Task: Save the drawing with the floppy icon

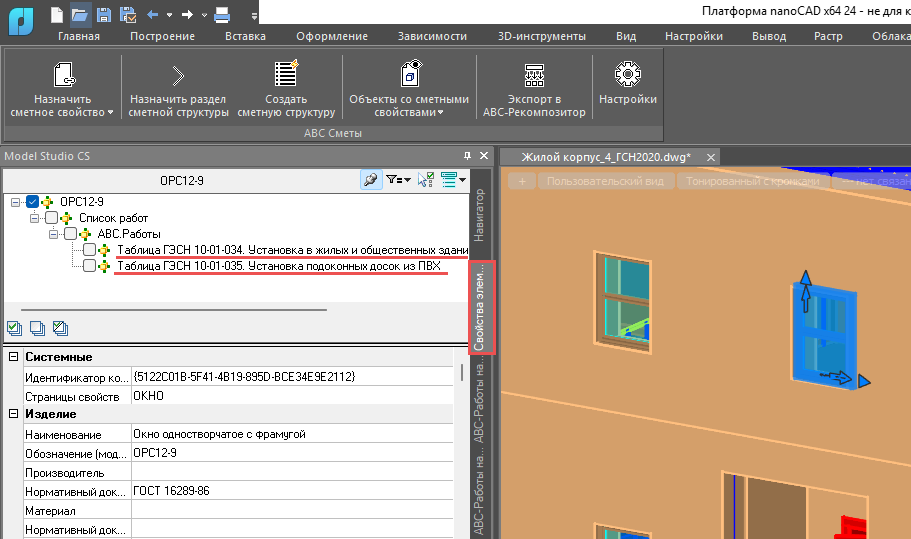Action: tap(104, 15)
